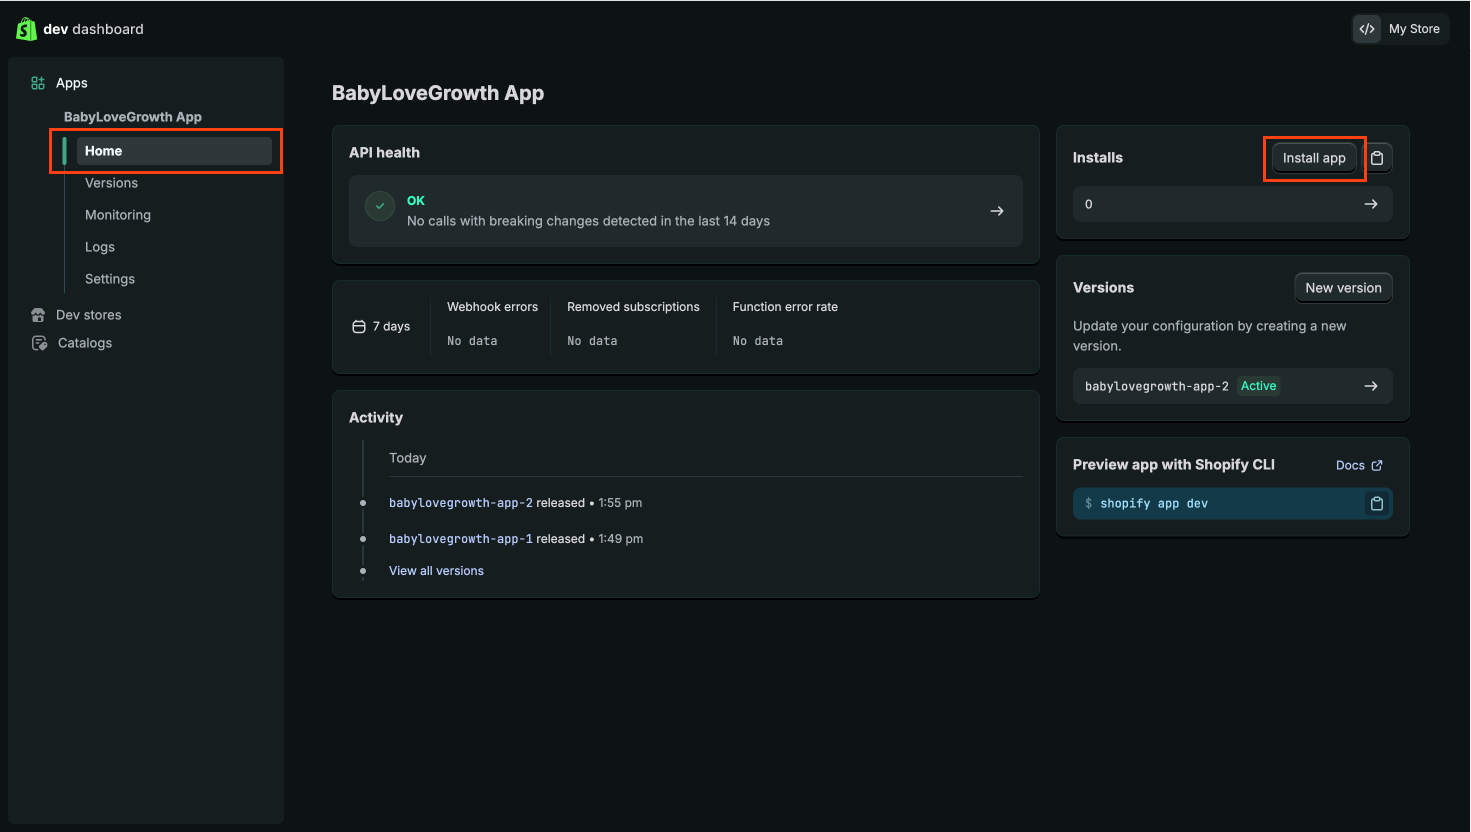Open babylovegrowth-app-2 active version arrow

tap(1370, 386)
